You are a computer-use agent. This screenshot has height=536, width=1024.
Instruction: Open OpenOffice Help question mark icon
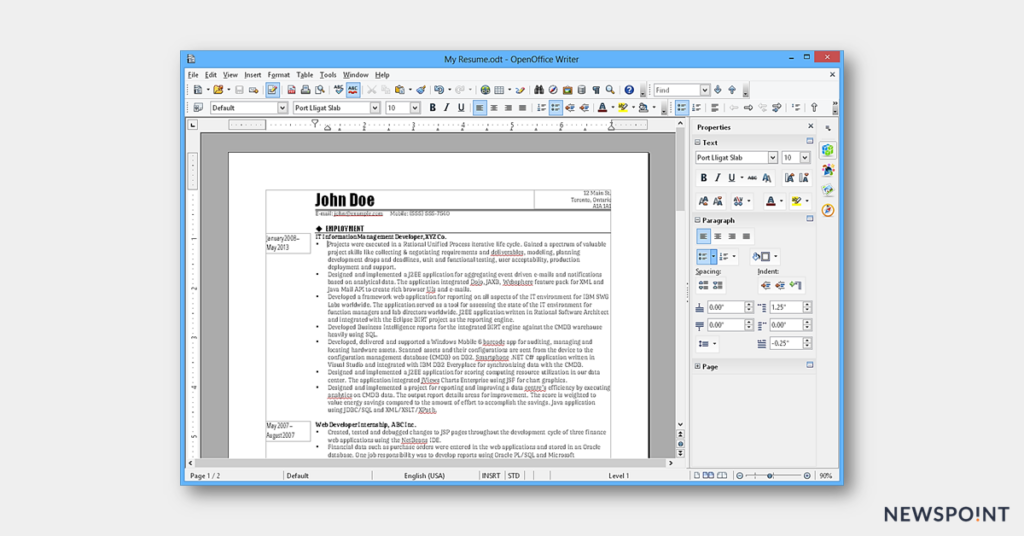click(x=629, y=90)
